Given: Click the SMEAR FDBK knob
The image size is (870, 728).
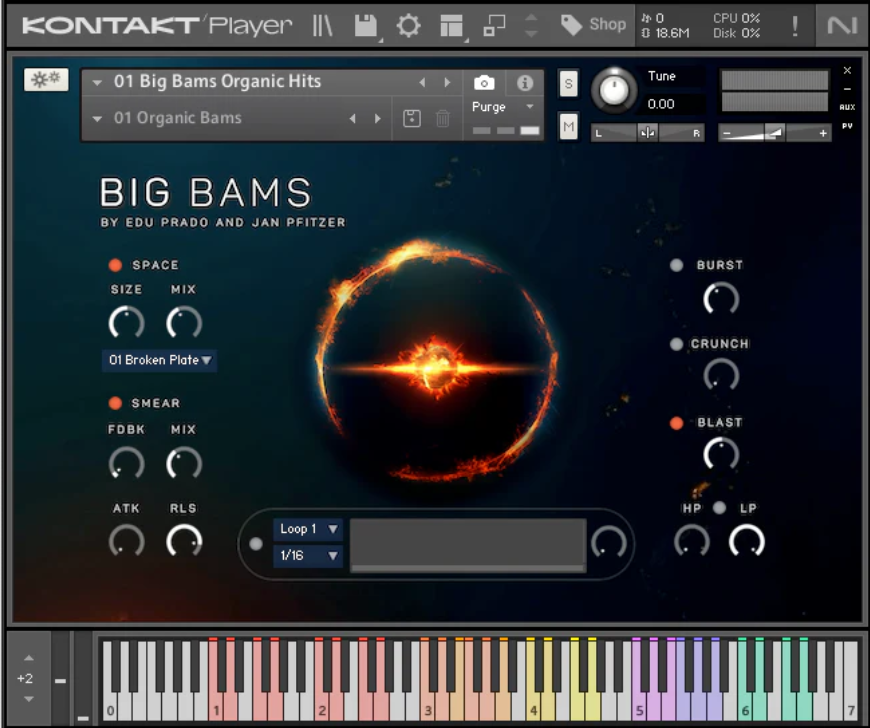Looking at the screenshot, I should 127,463.
